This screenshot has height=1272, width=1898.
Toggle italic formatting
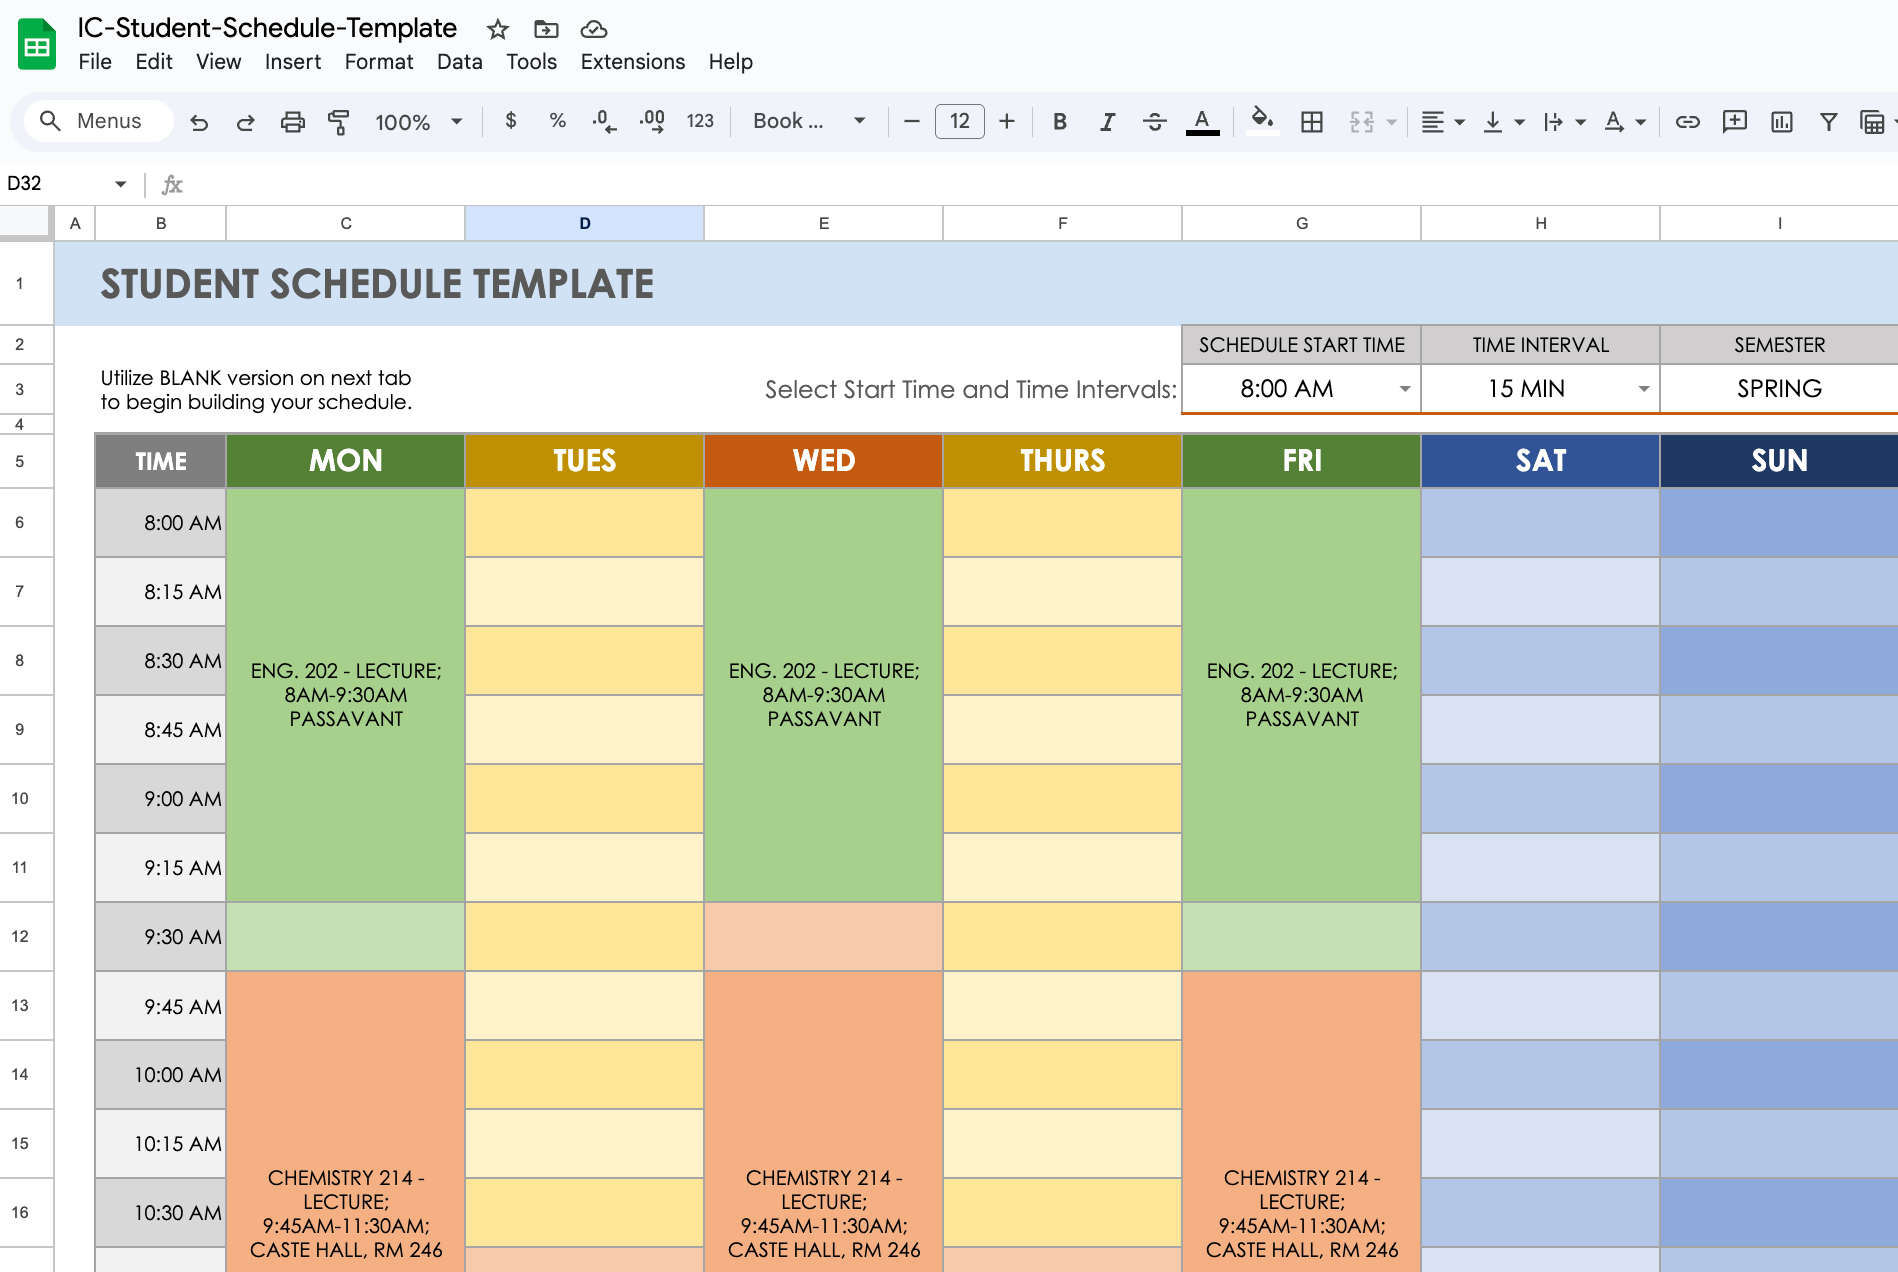(1107, 121)
